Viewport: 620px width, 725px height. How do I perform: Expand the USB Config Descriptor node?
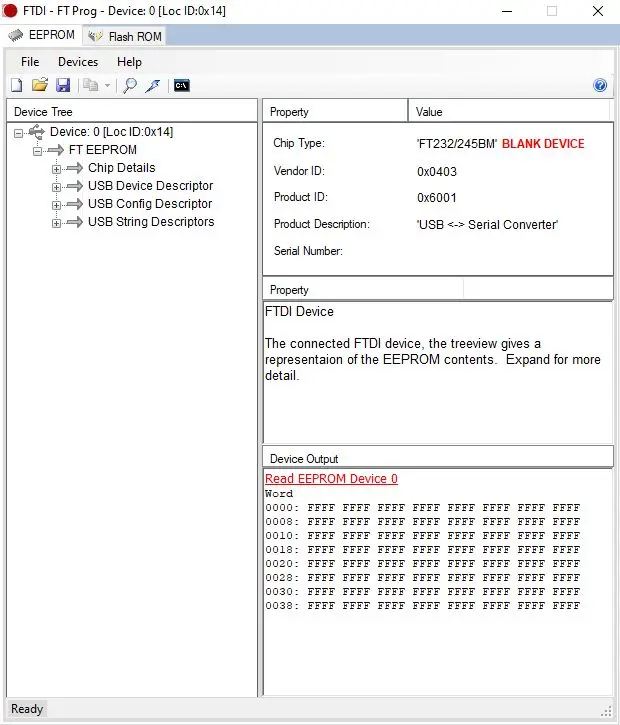(x=56, y=205)
